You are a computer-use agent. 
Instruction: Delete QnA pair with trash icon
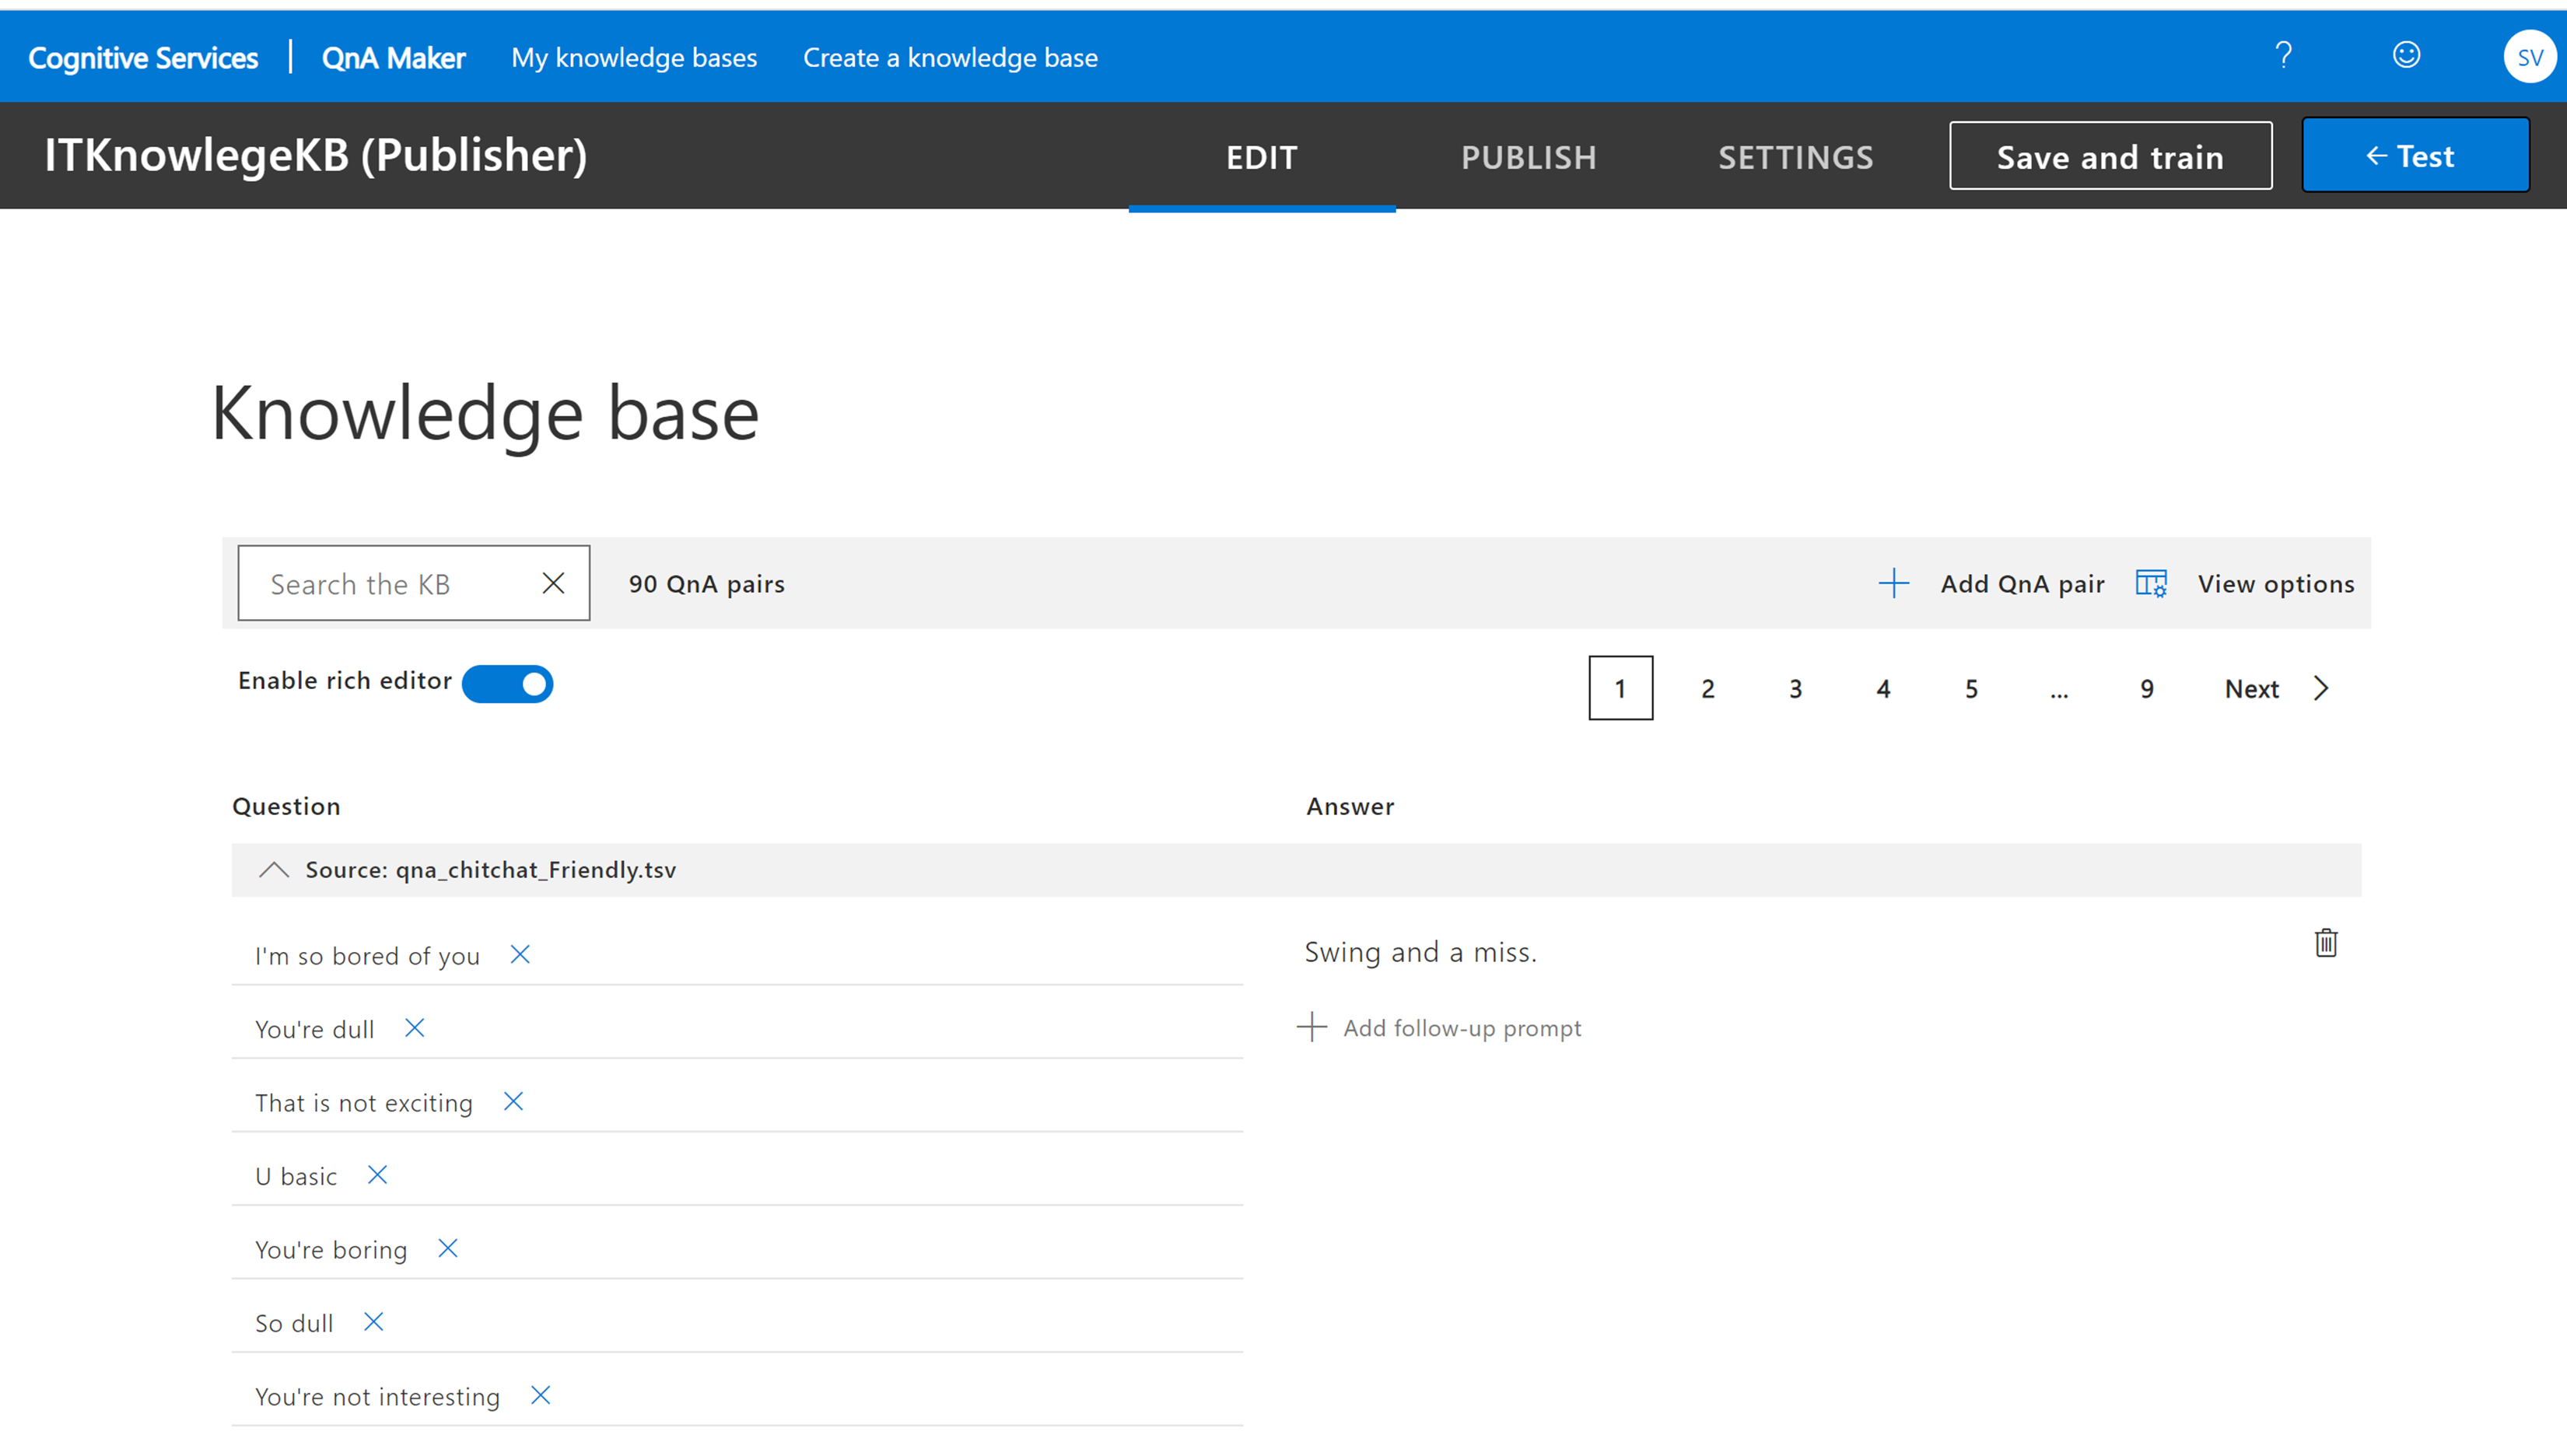(x=2326, y=943)
